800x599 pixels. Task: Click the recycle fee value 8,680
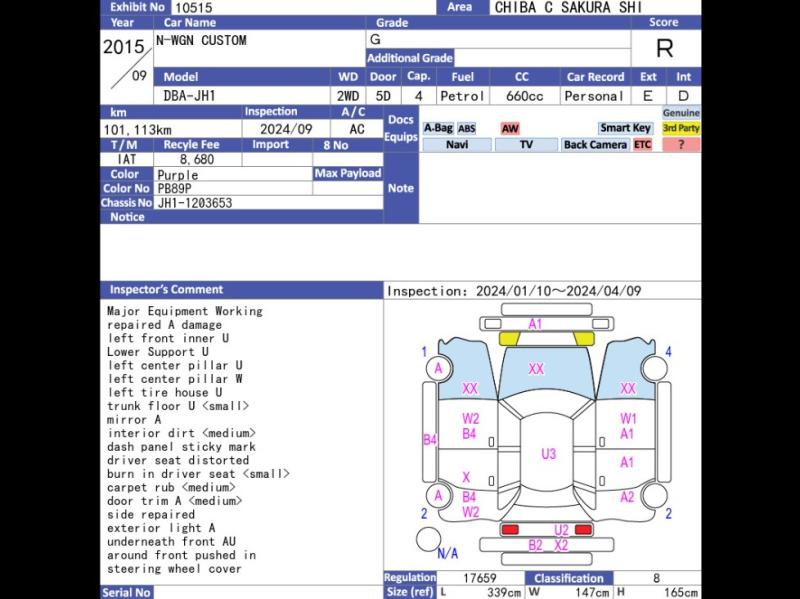pyautogui.click(x=196, y=160)
